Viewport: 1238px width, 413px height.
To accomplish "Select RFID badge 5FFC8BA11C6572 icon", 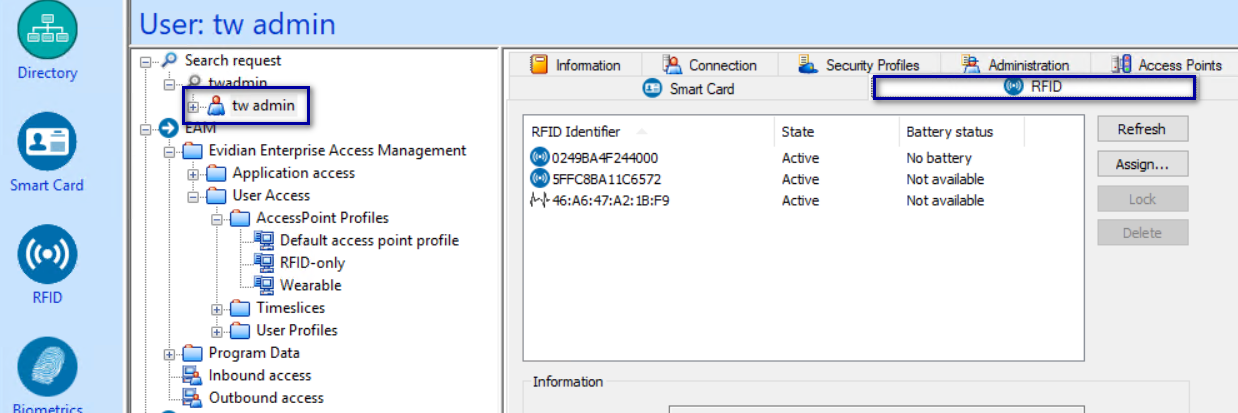I will pos(540,179).
